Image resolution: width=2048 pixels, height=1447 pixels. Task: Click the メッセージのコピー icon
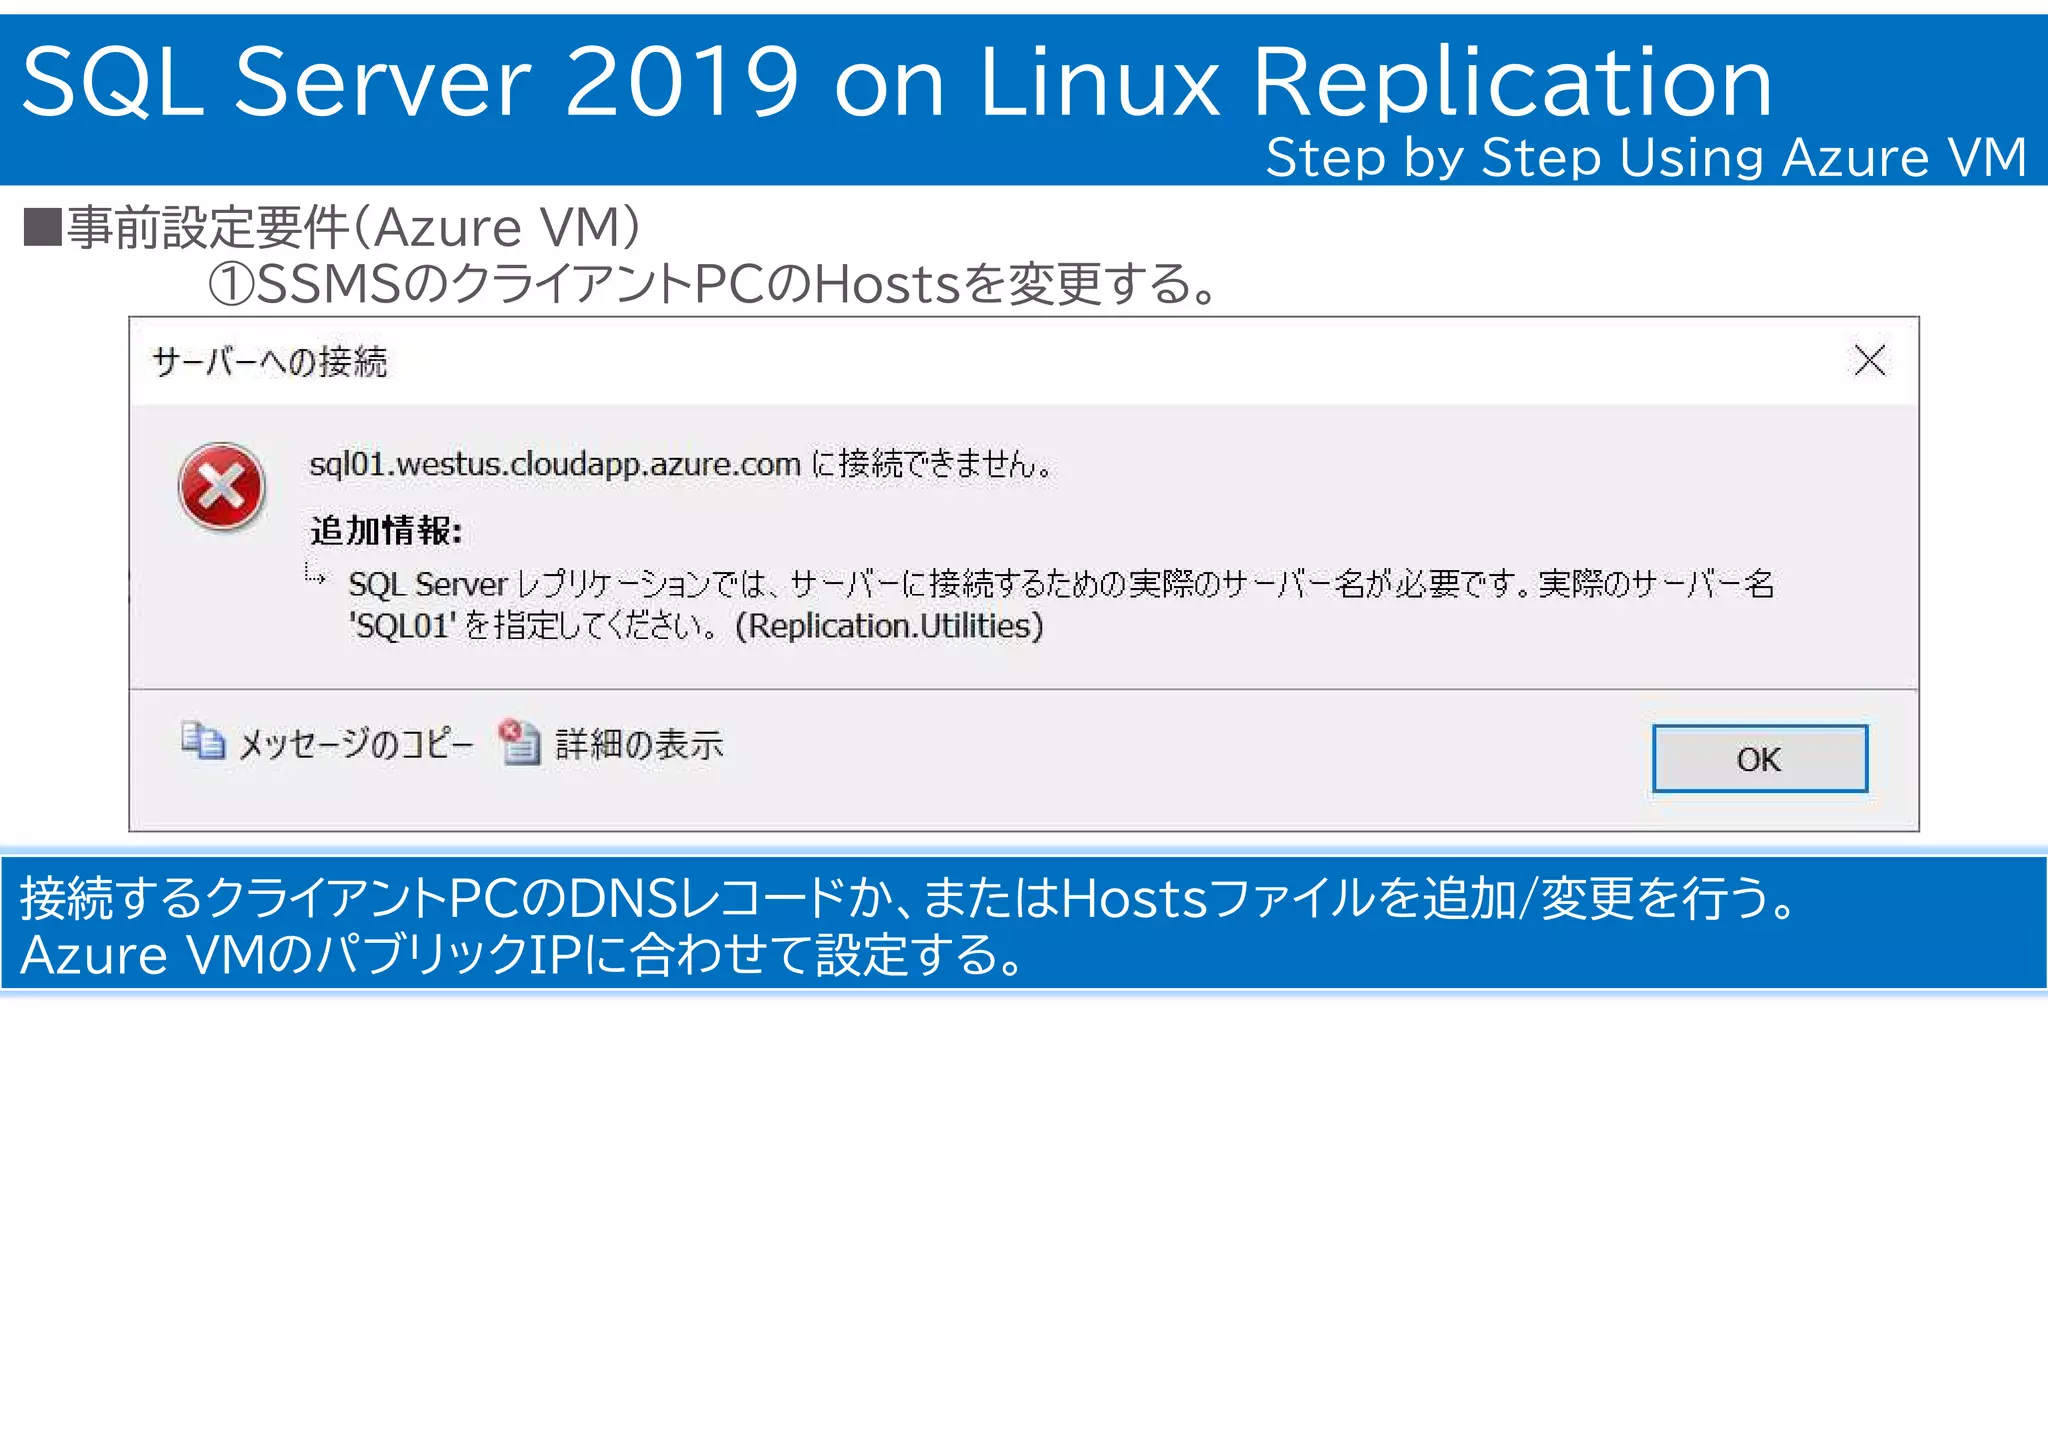click(203, 741)
